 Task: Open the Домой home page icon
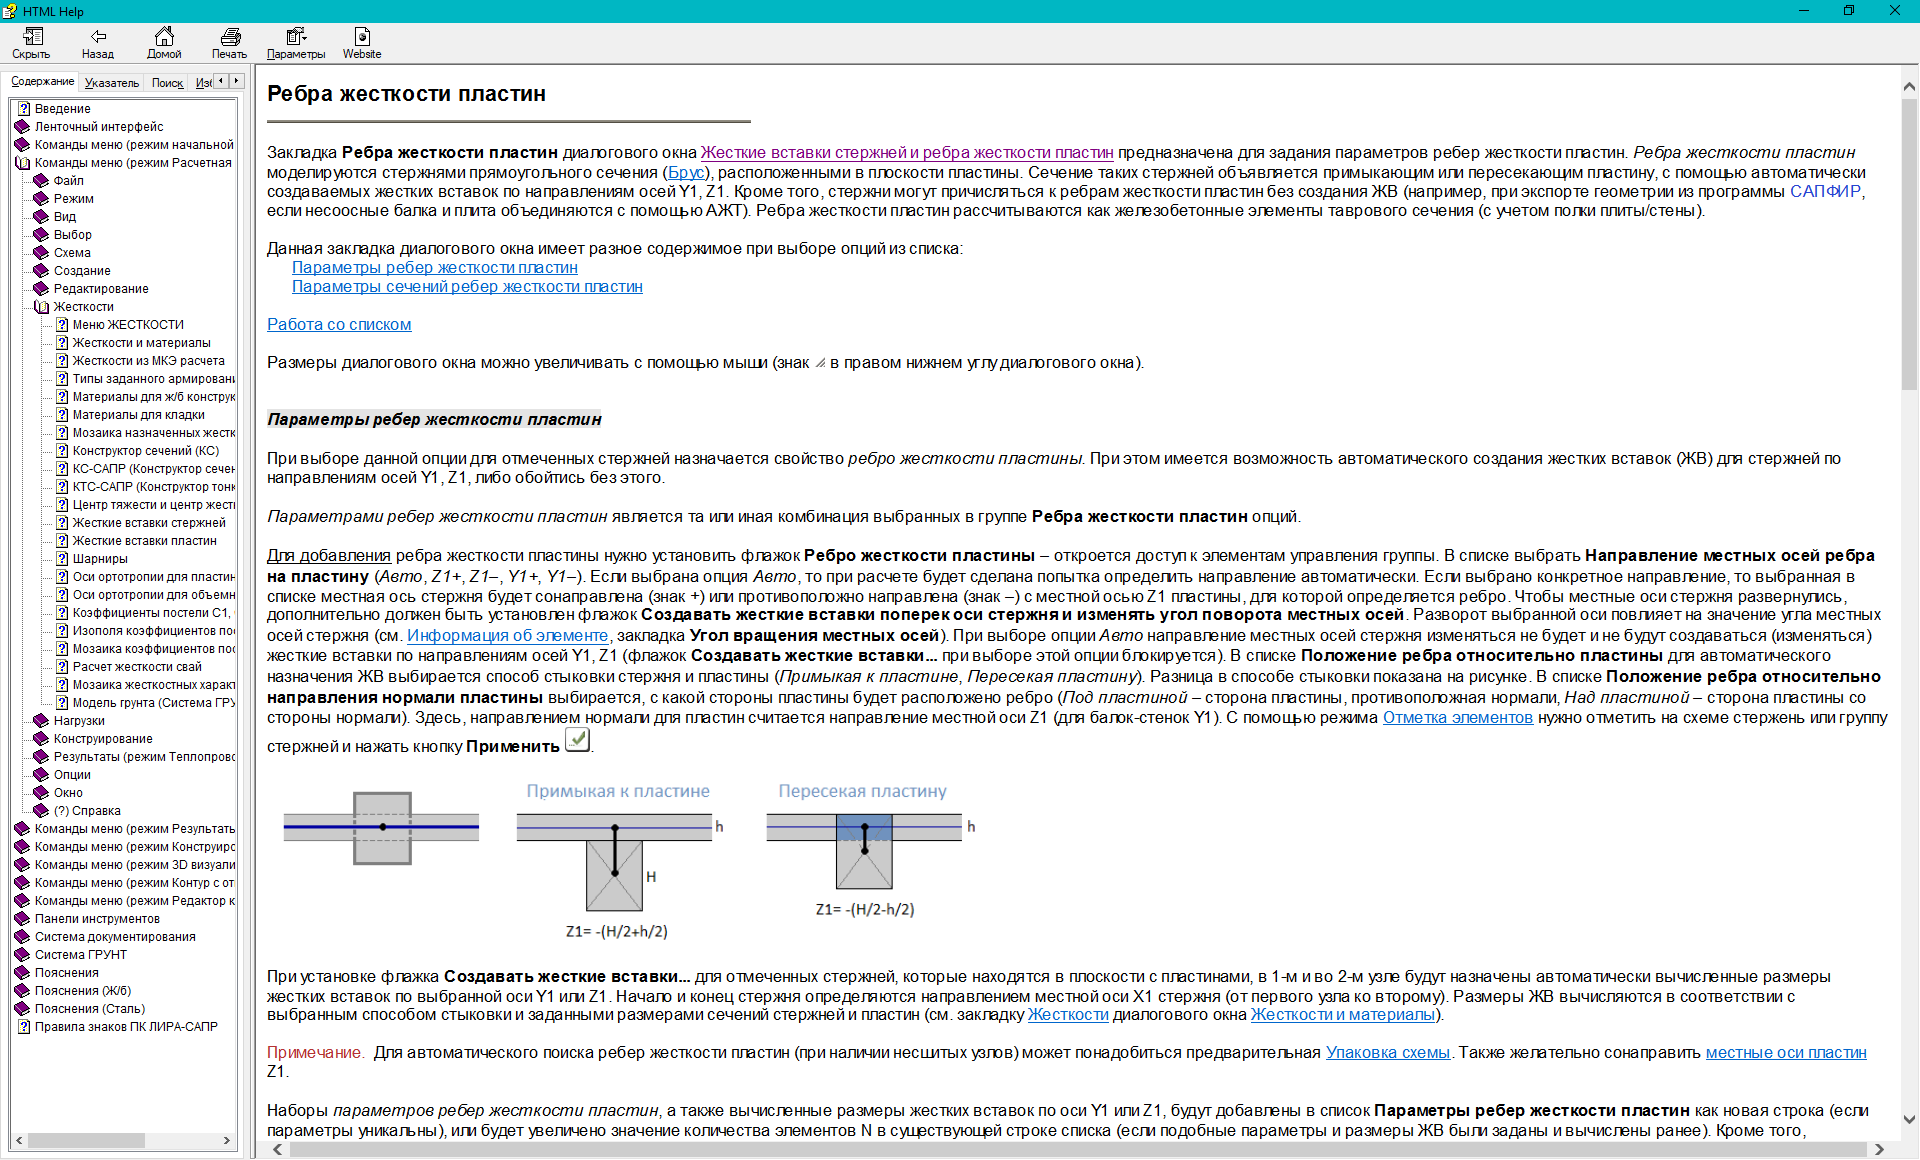coord(164,43)
